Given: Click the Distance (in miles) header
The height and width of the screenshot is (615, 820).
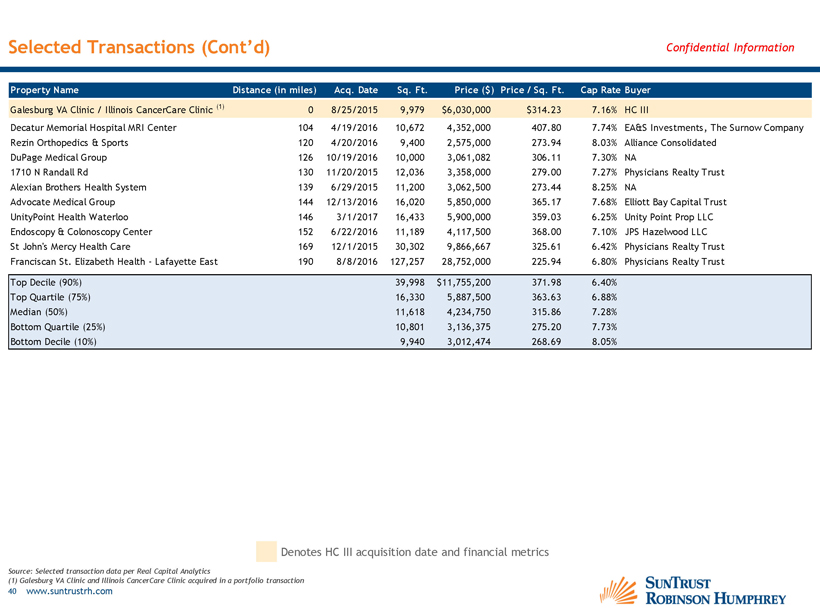Looking at the screenshot, I should (x=273, y=89).
